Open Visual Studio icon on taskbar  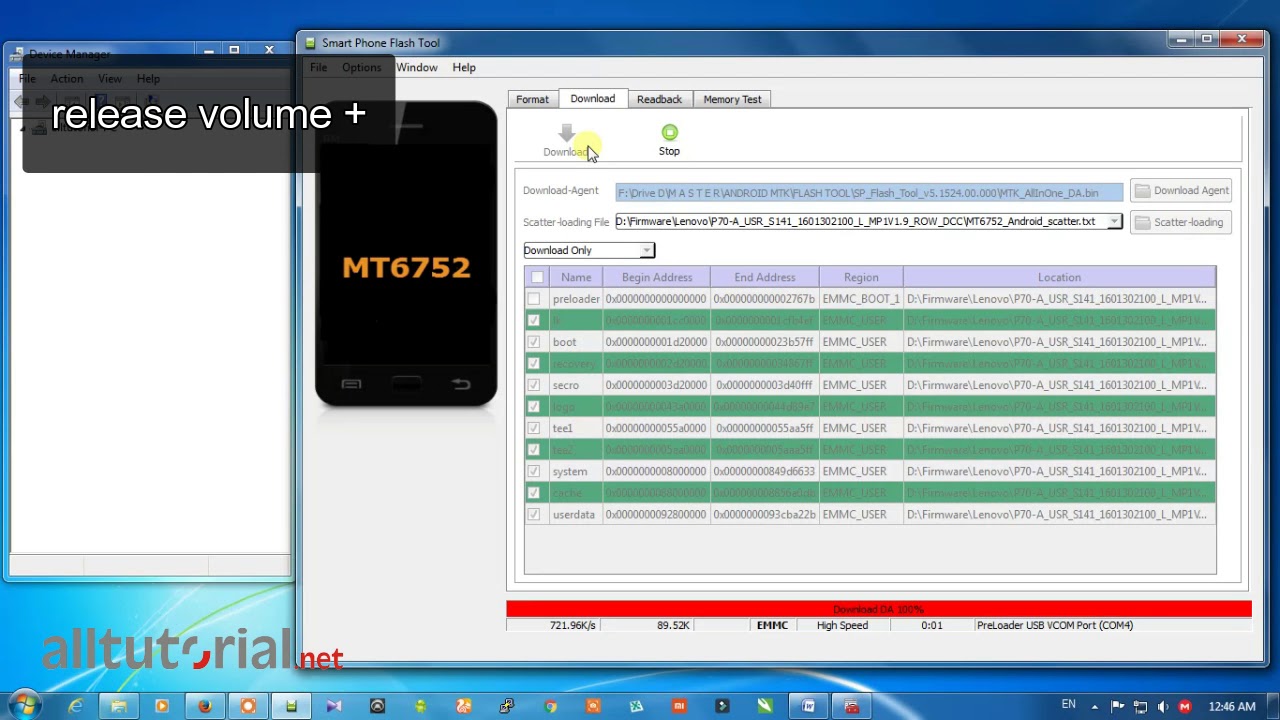coord(334,707)
